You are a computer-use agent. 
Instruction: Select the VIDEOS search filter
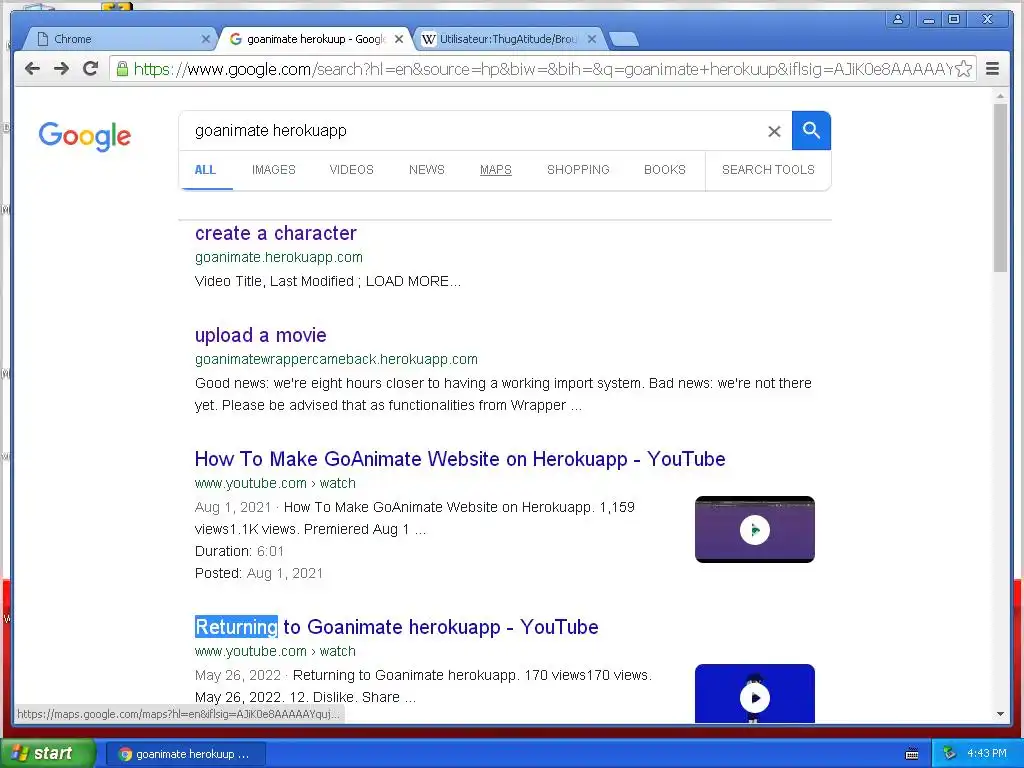click(x=351, y=170)
